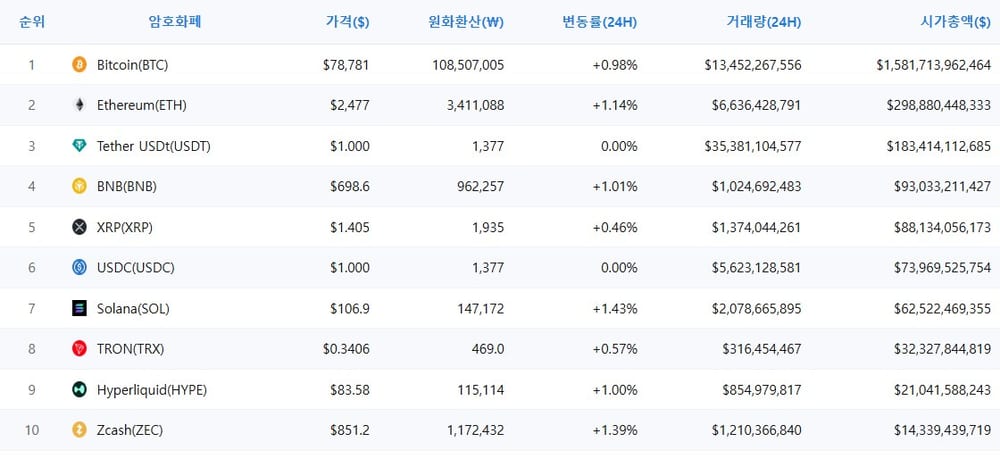This screenshot has height=459, width=1000.
Task: Select Ethereum change +1.14%
Action: click(615, 106)
